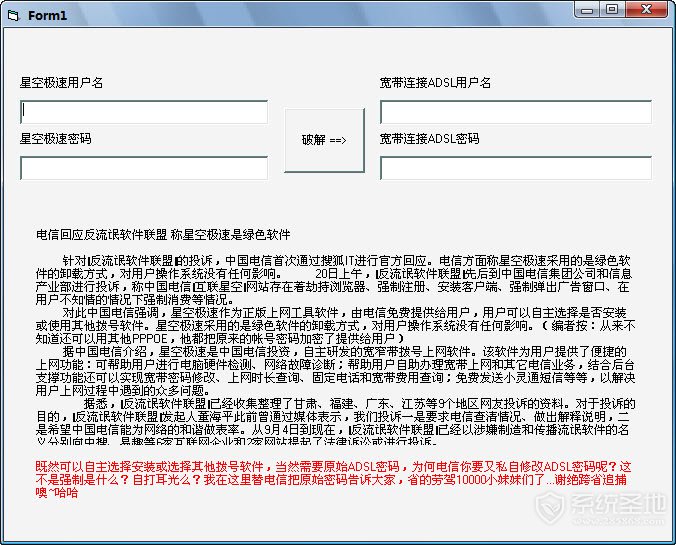Click the 破解 ==> button
Screen dimensions: 676x545
(x=324, y=140)
